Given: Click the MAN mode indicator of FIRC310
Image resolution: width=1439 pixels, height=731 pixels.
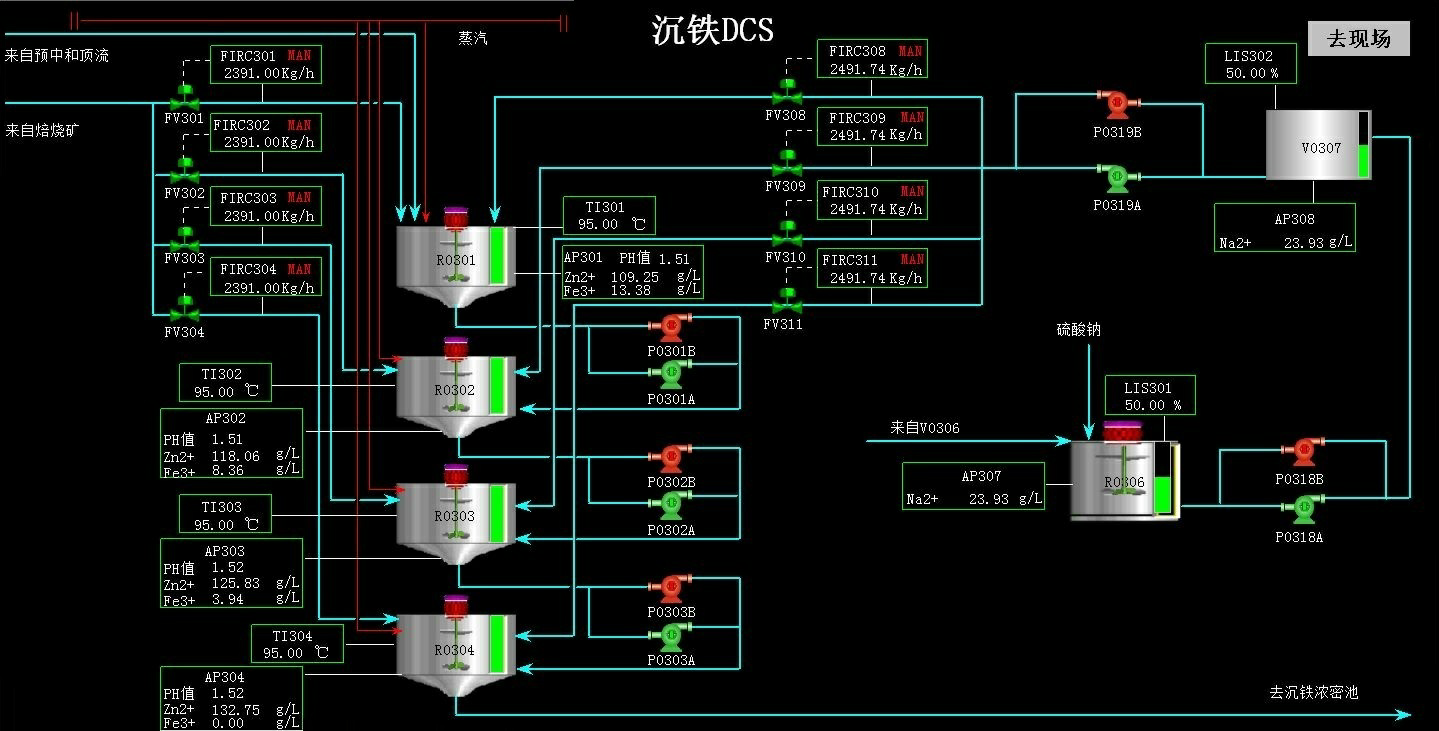Looking at the screenshot, I should [912, 191].
